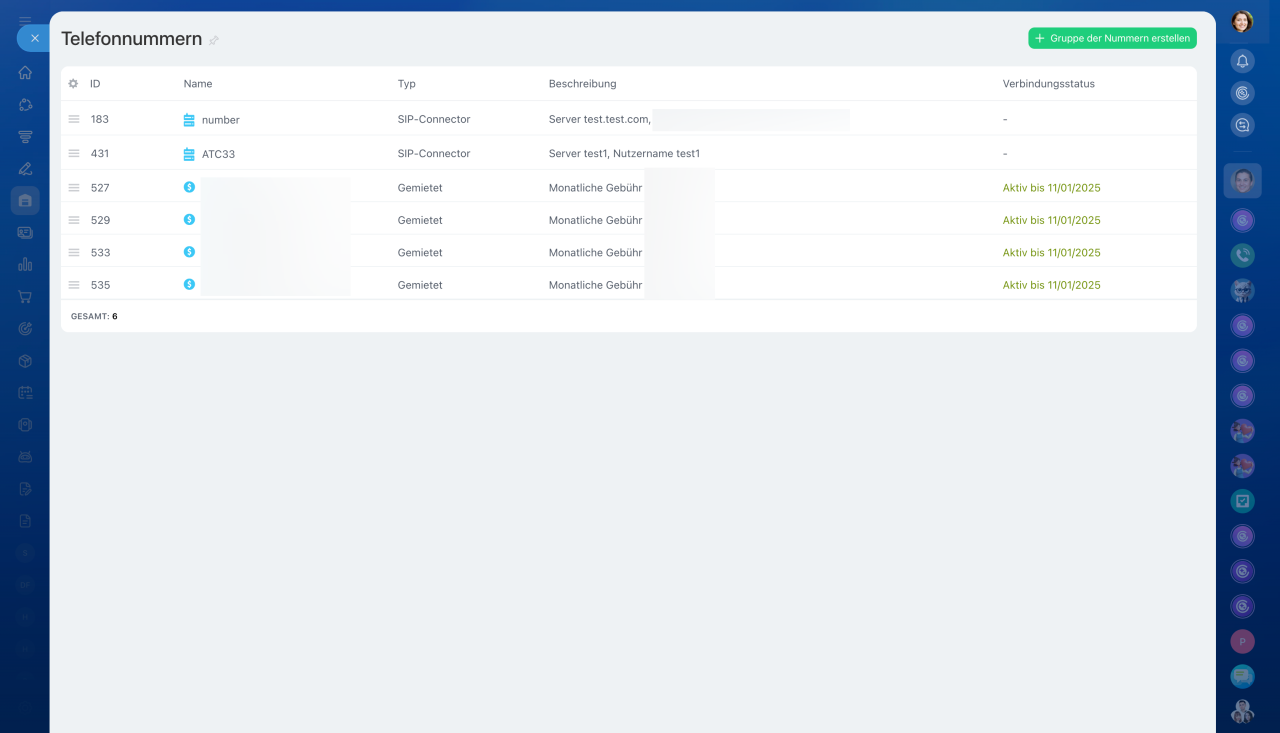
Task: Click the main hamburger menu icon
Action: pos(25,19)
